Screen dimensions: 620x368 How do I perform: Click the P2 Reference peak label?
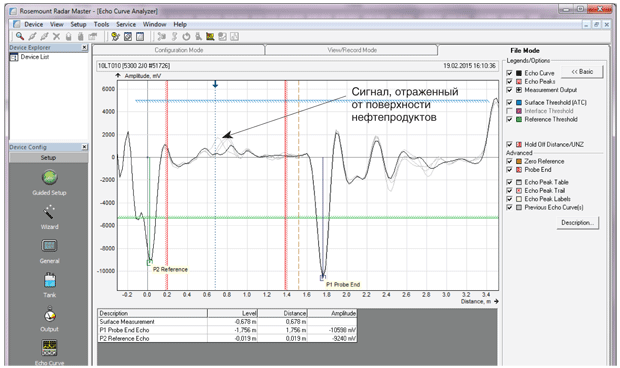pos(170,270)
